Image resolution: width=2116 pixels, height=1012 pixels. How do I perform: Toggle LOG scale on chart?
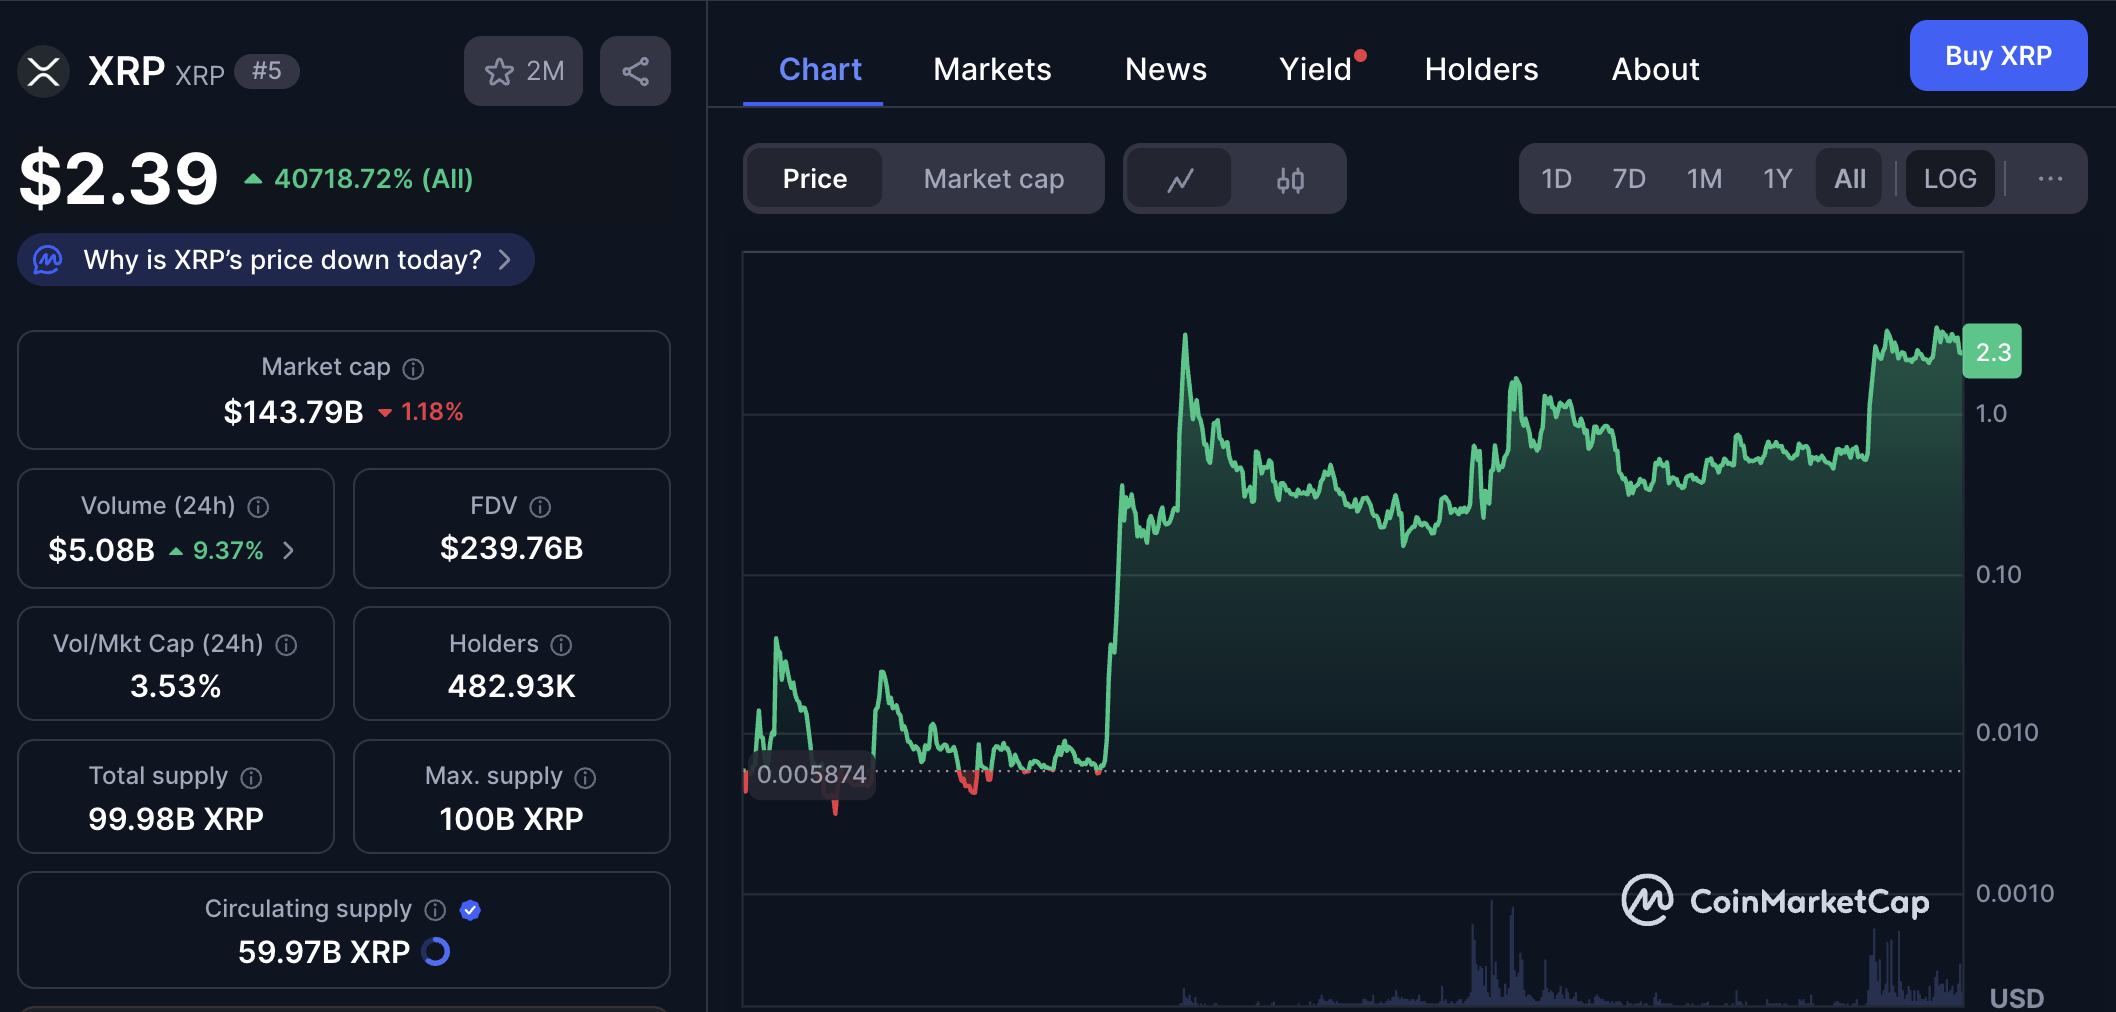pos(1949,179)
